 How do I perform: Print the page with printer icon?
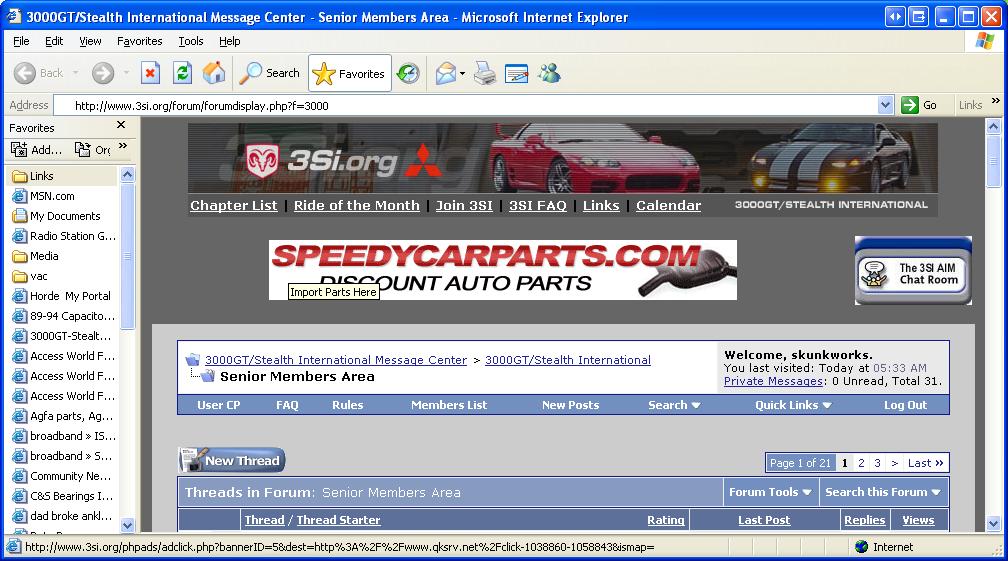(x=485, y=73)
